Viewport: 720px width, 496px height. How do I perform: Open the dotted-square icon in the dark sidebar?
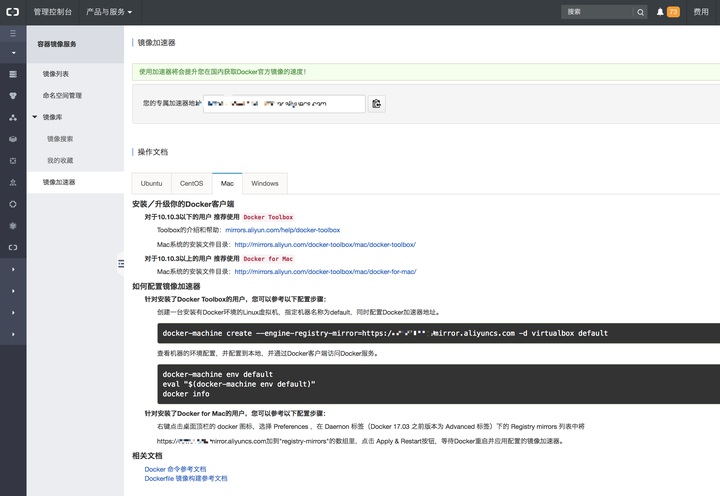(13, 161)
